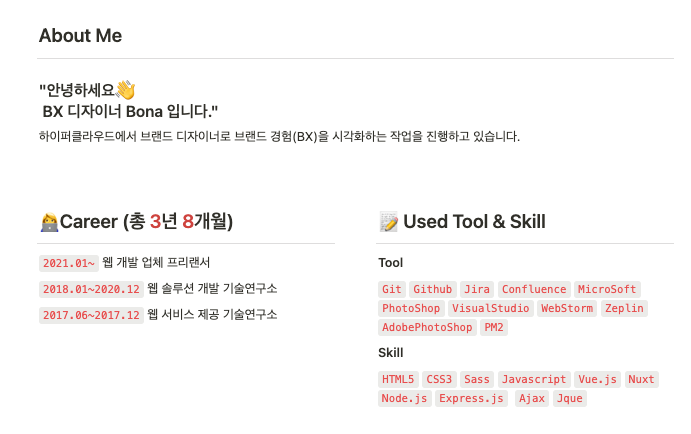Click the Javascript skill tag

pyautogui.click(x=534, y=379)
